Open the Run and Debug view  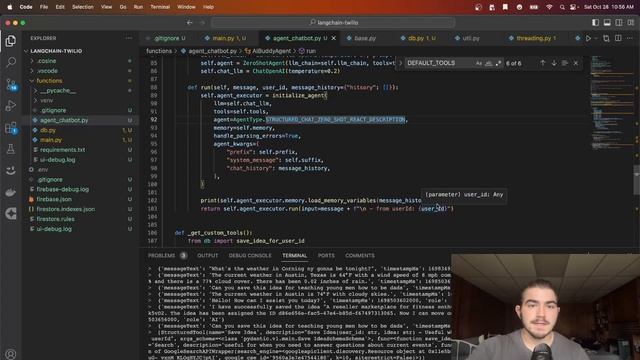pyautogui.click(x=11, y=106)
